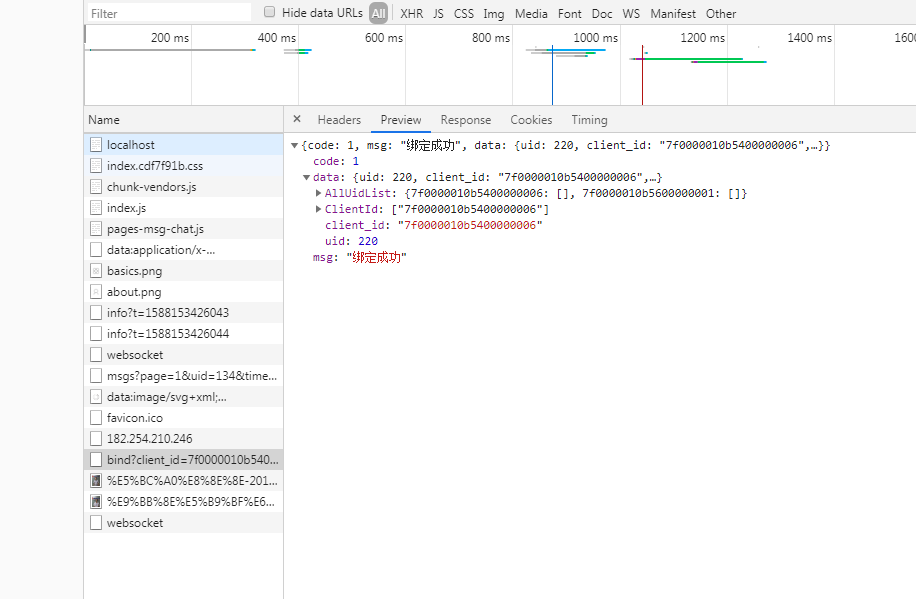This screenshot has height=599, width=916.
Task: Click the Filter text input field
Action: [x=169, y=13]
